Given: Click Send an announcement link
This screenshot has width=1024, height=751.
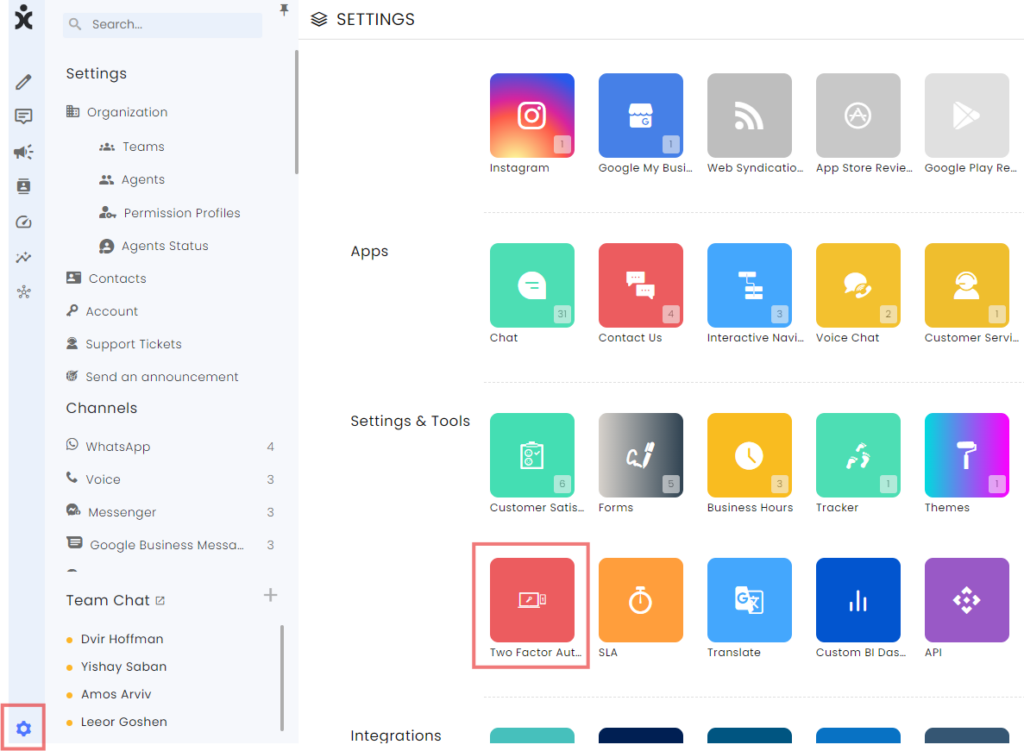Looking at the screenshot, I should pos(161,377).
